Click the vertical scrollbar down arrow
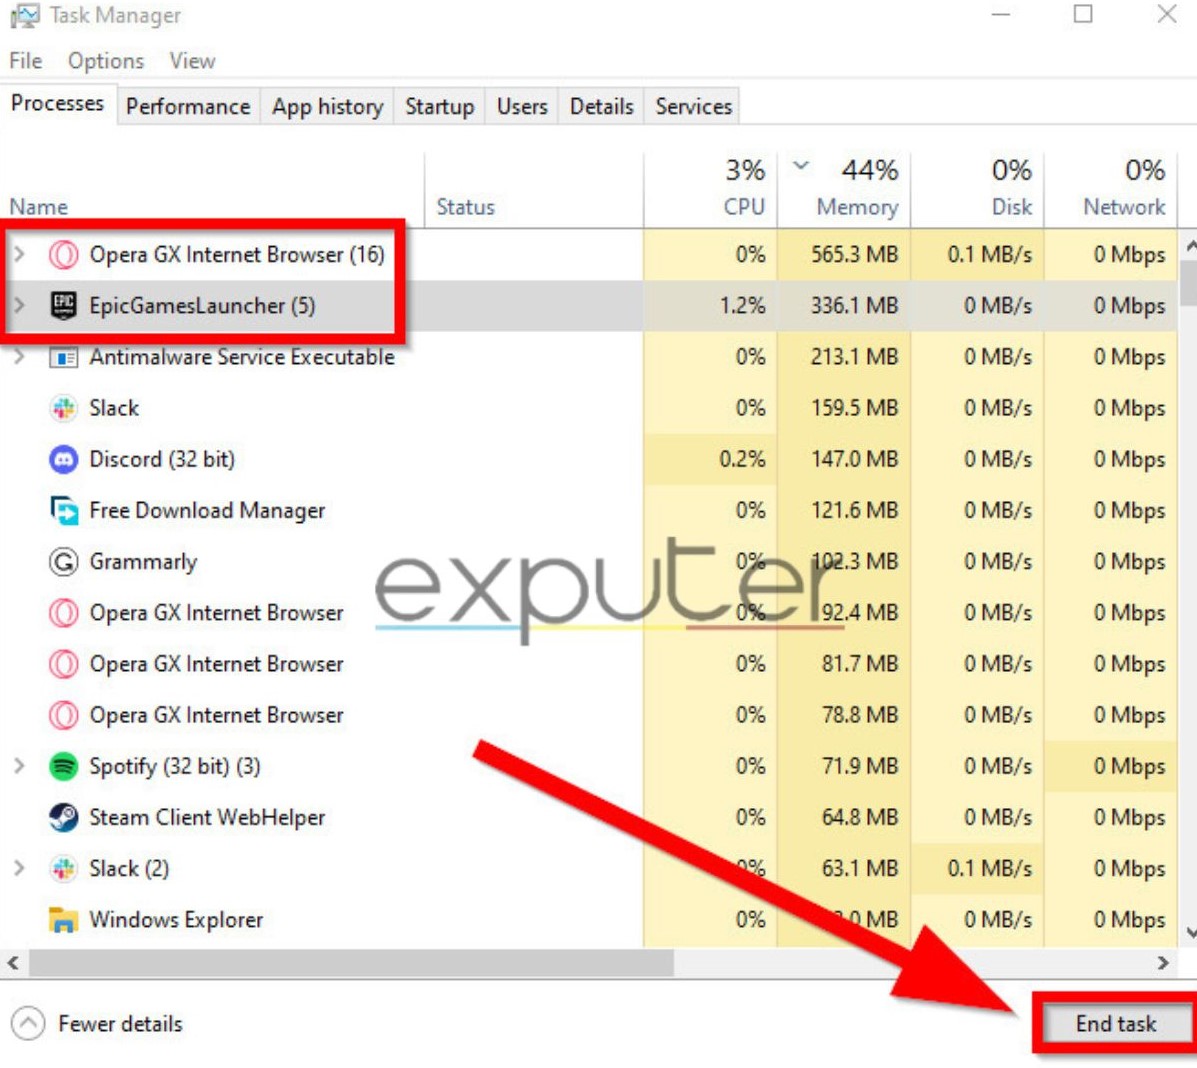The image size is (1197, 1068). point(1189,932)
